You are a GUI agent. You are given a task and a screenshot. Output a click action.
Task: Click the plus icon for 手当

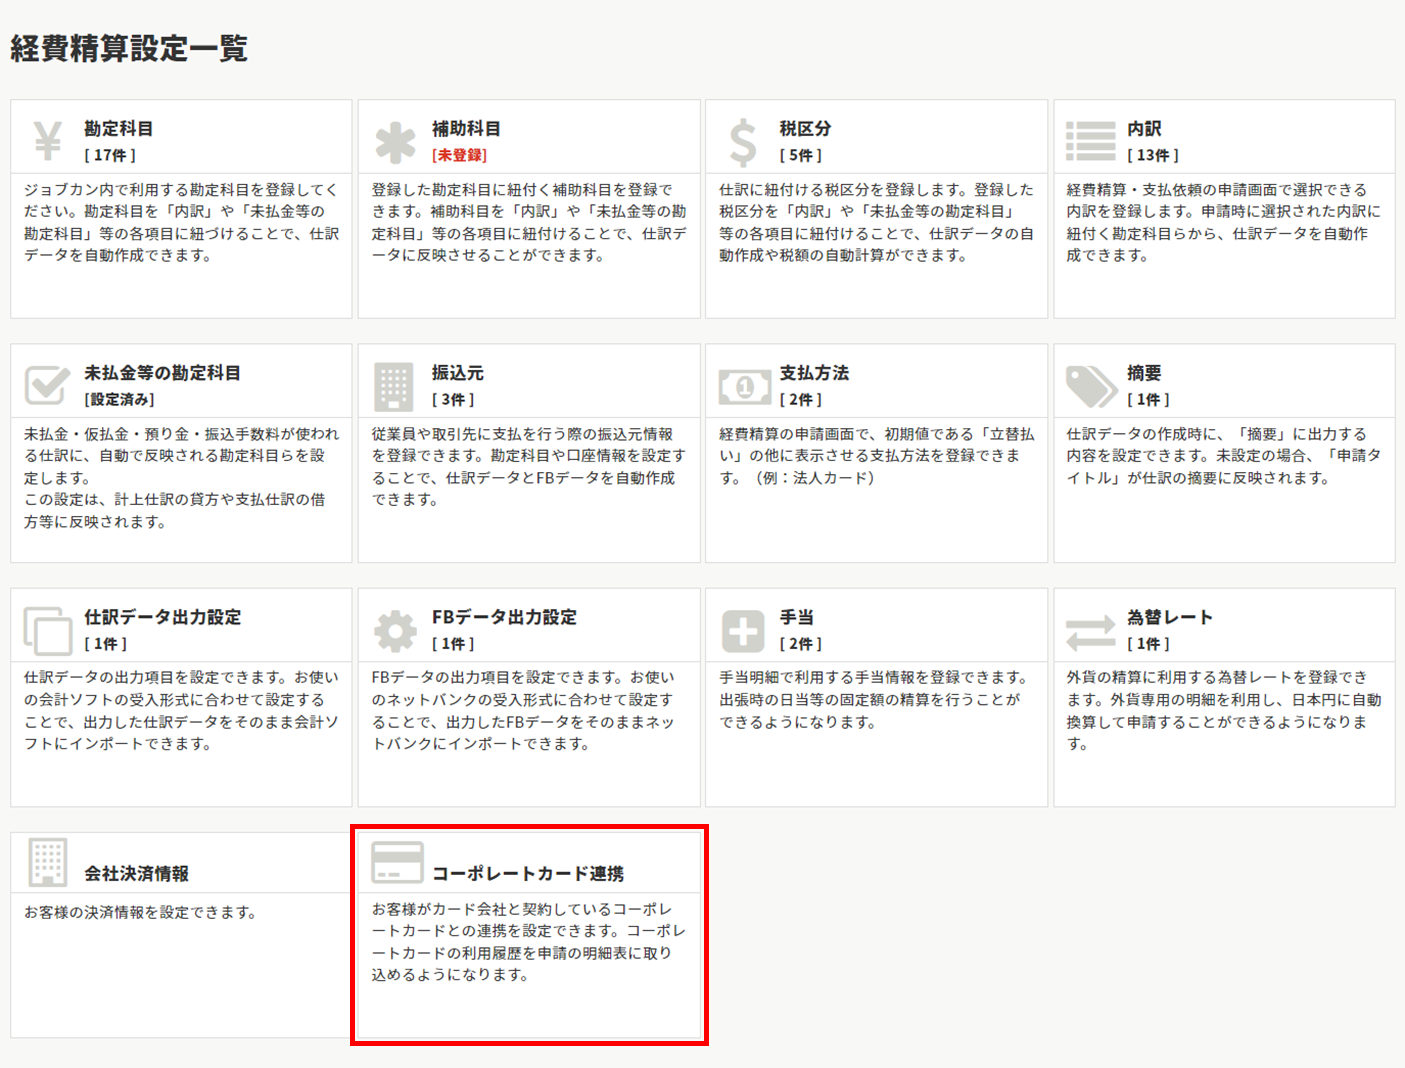click(742, 631)
